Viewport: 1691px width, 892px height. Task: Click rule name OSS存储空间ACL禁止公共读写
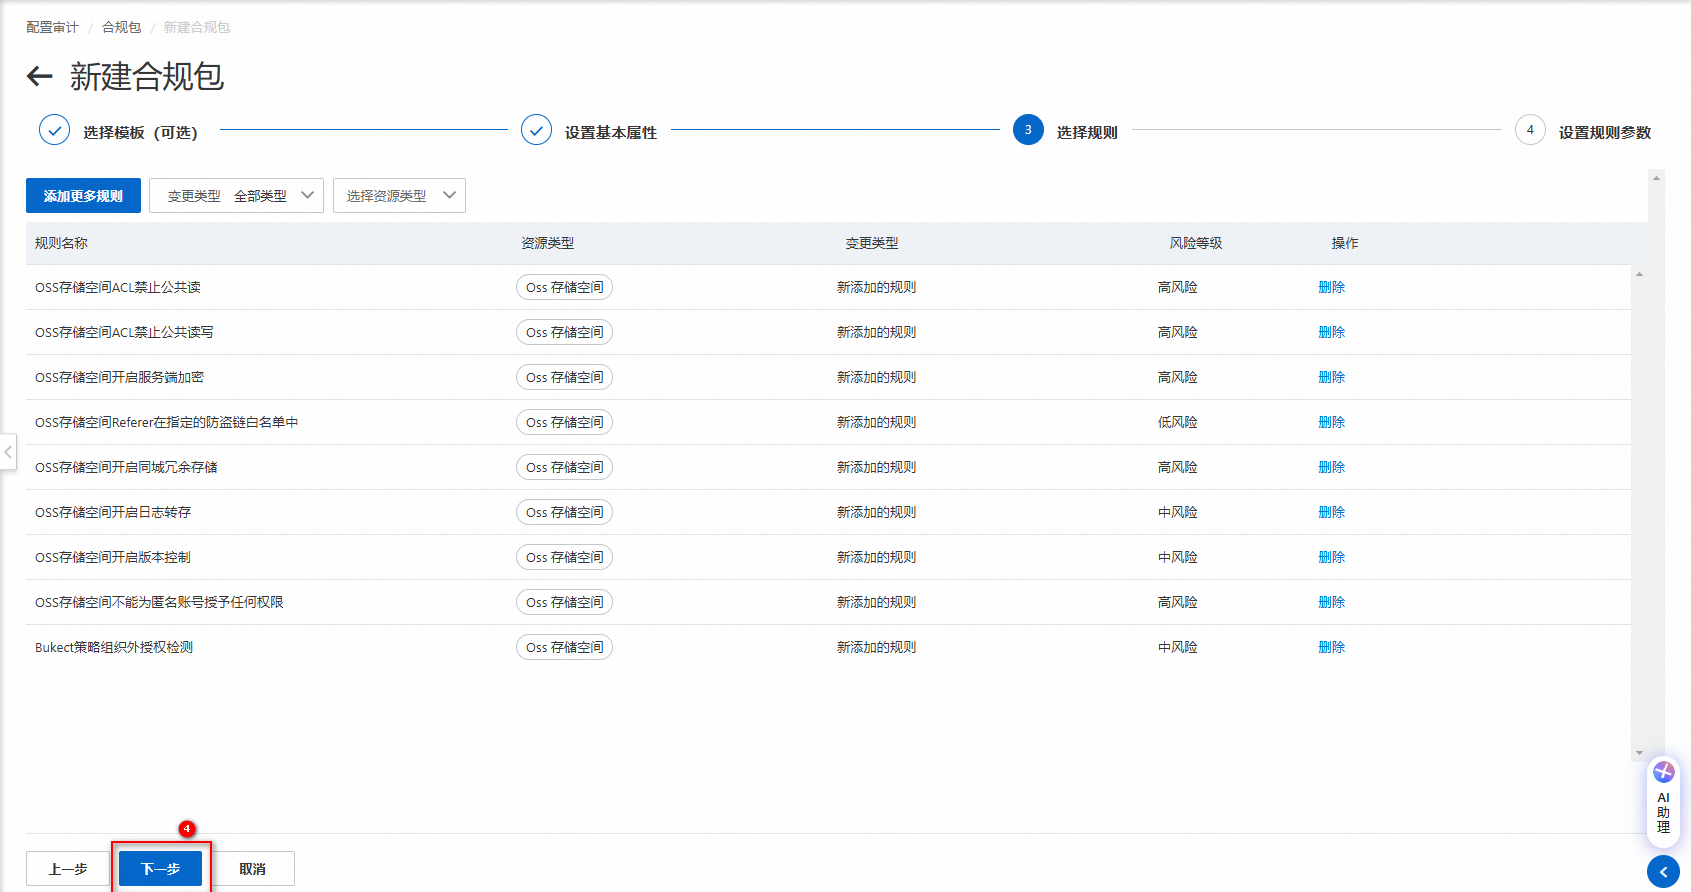(x=124, y=332)
